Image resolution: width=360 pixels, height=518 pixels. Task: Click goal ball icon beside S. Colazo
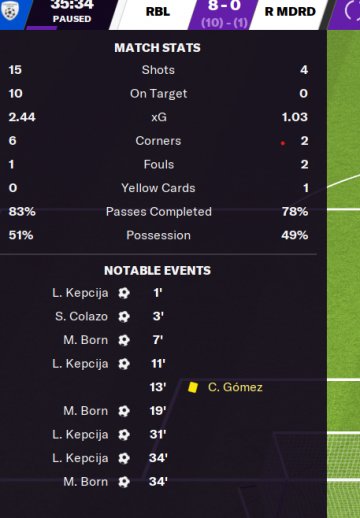click(124, 316)
